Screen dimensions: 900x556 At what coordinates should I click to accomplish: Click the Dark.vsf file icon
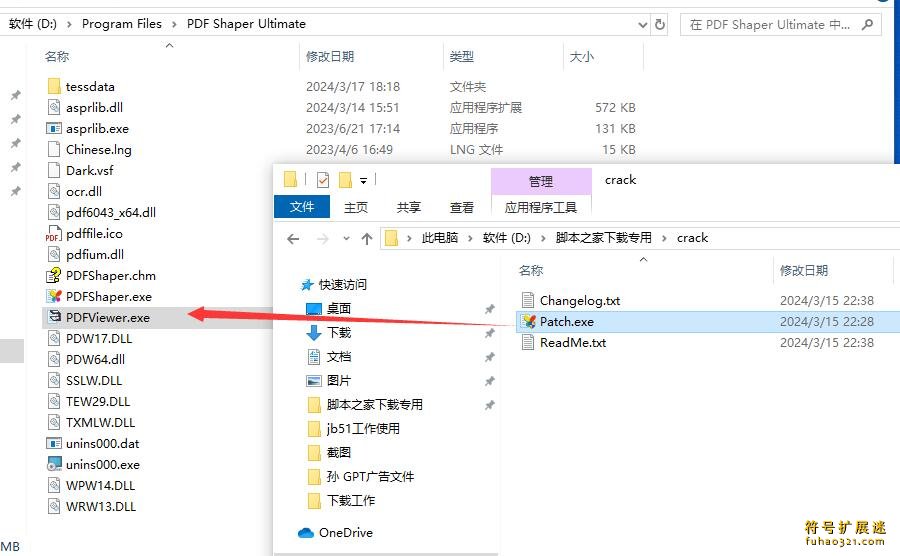click(x=54, y=170)
